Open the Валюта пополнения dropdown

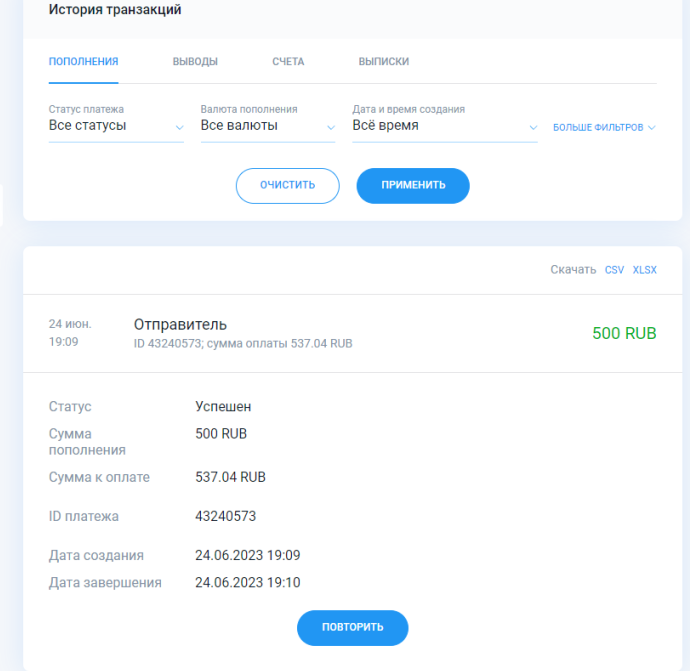point(267,126)
